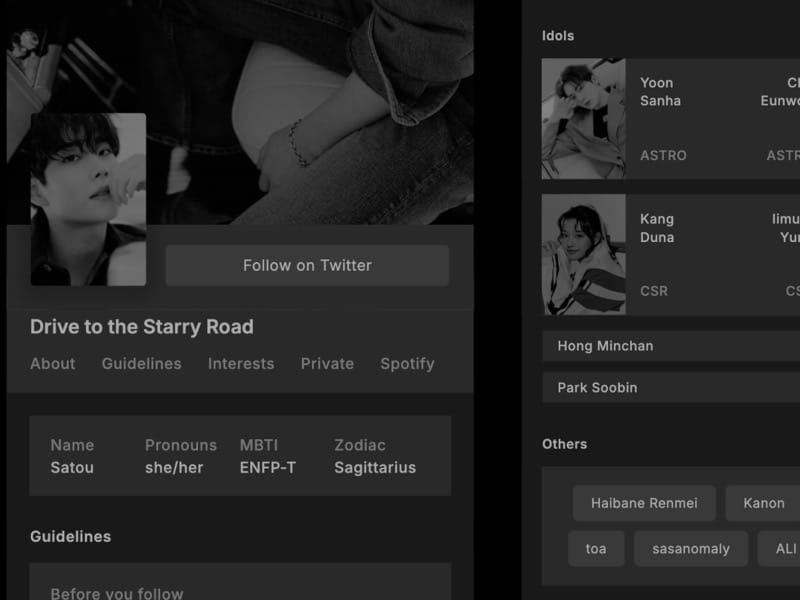The width and height of the screenshot is (800, 600).
Task: Open Kang Duna idol photo
Action: tap(584, 254)
